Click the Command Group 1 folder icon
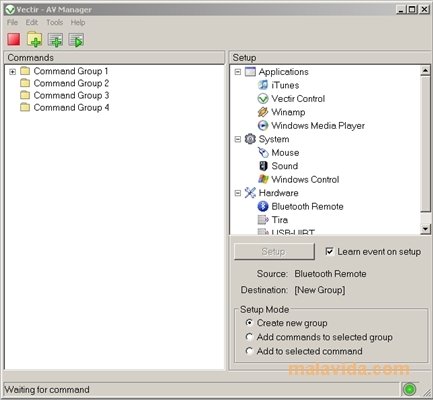 pyautogui.click(x=25, y=71)
